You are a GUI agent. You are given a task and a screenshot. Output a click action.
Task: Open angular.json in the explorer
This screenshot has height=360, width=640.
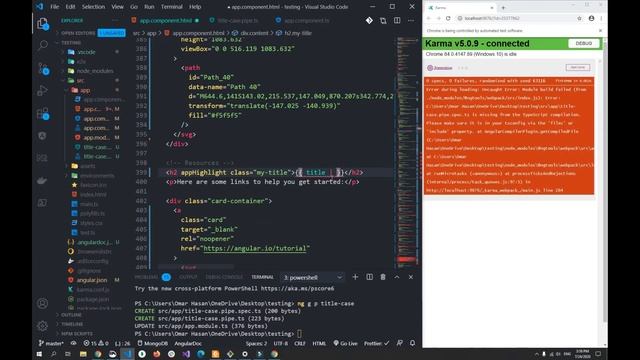(x=92, y=280)
